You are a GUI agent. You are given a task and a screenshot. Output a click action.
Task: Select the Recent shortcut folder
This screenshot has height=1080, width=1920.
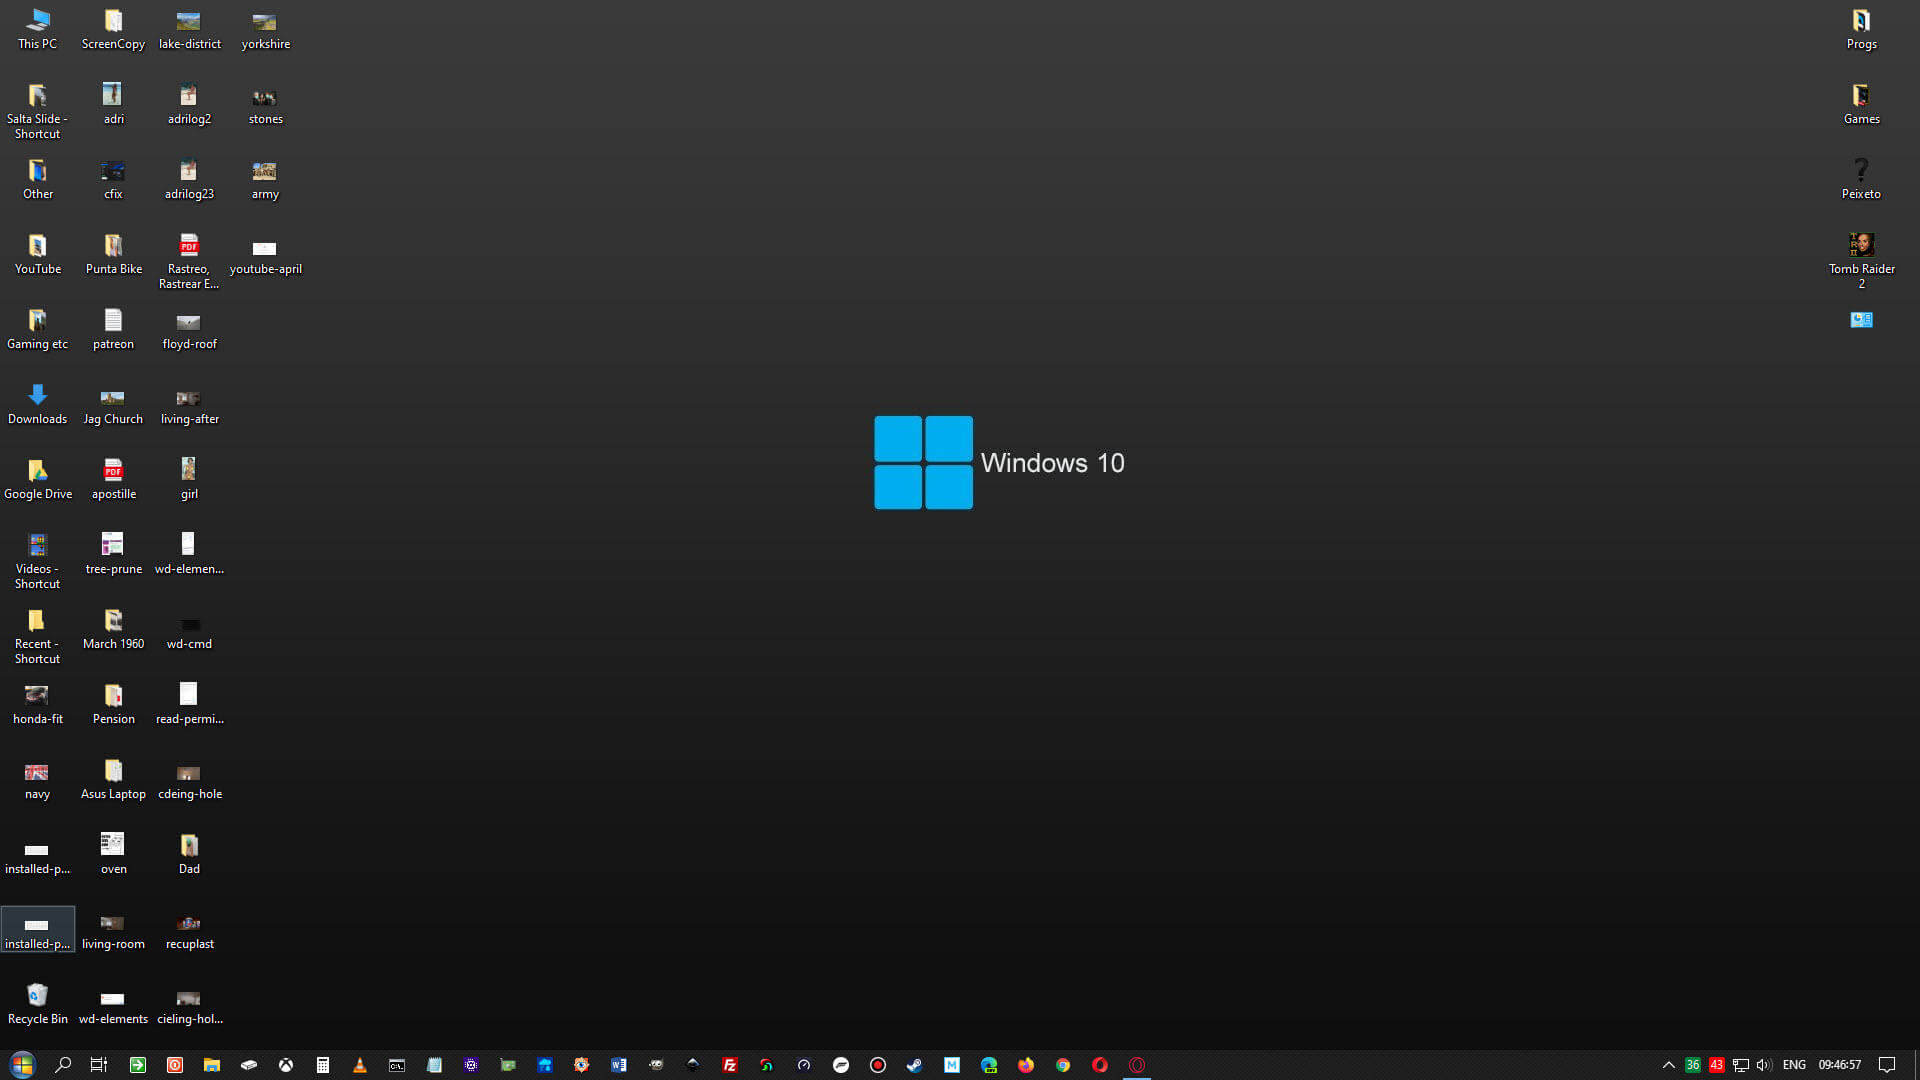coord(38,636)
